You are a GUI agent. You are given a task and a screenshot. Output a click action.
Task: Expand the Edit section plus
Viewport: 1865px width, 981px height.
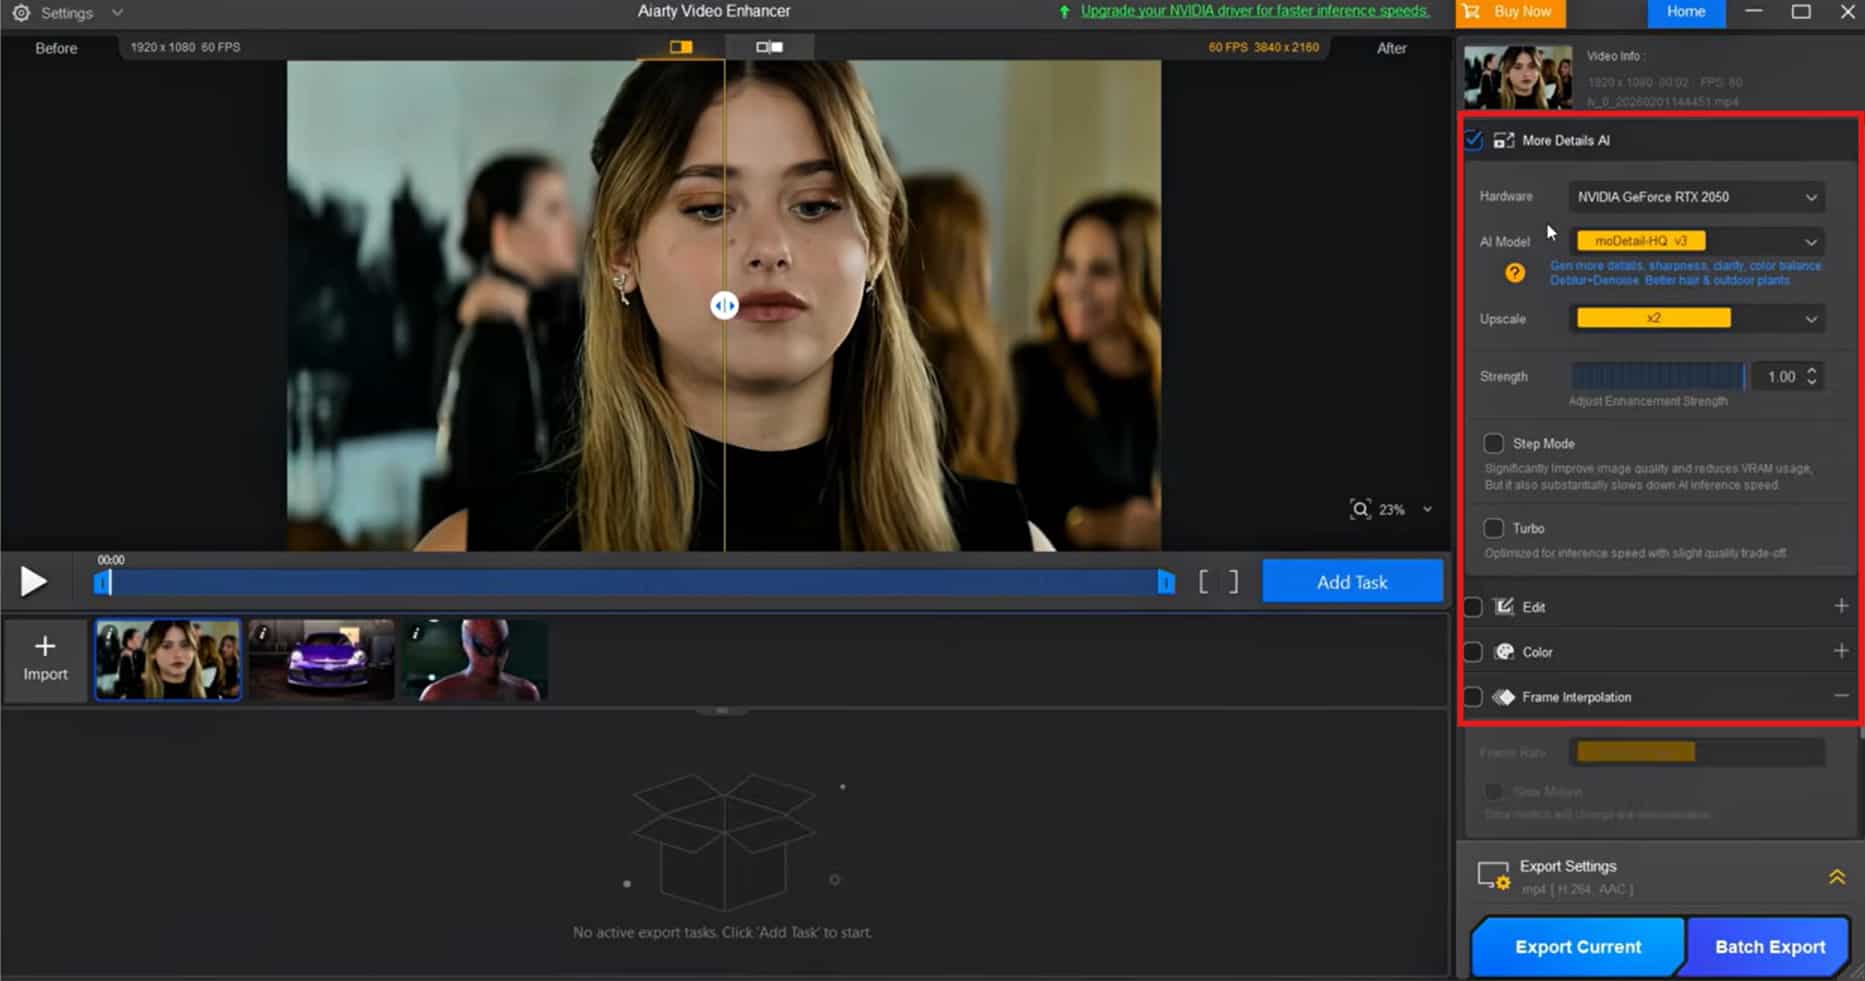coord(1841,606)
